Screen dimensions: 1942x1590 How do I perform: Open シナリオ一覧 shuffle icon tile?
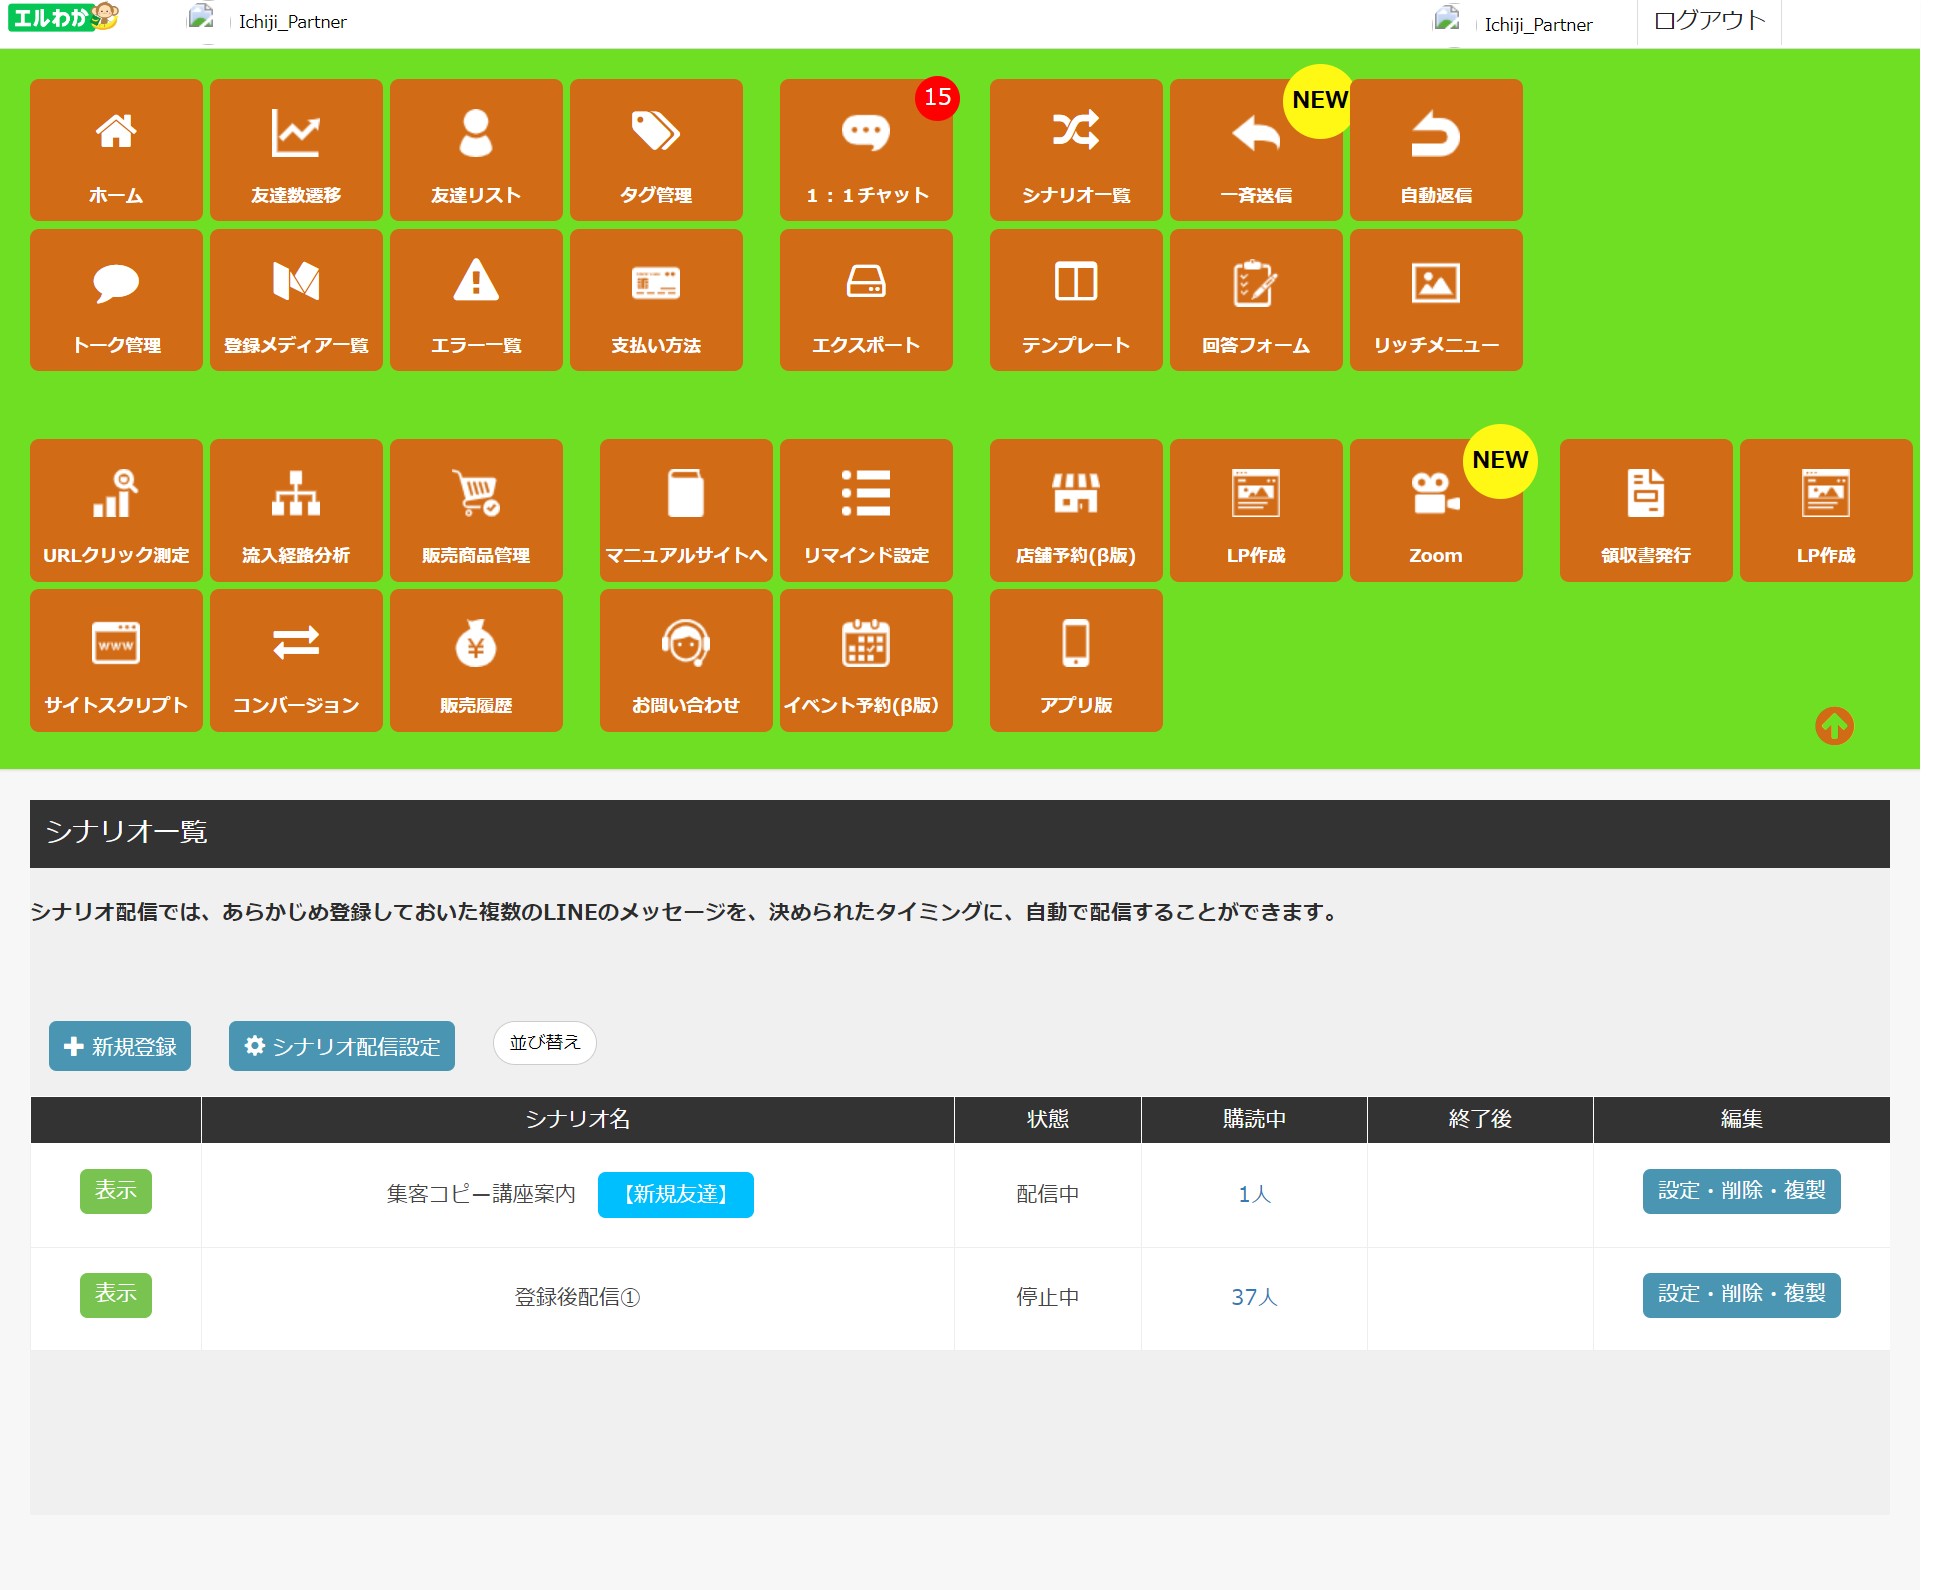tap(1076, 150)
